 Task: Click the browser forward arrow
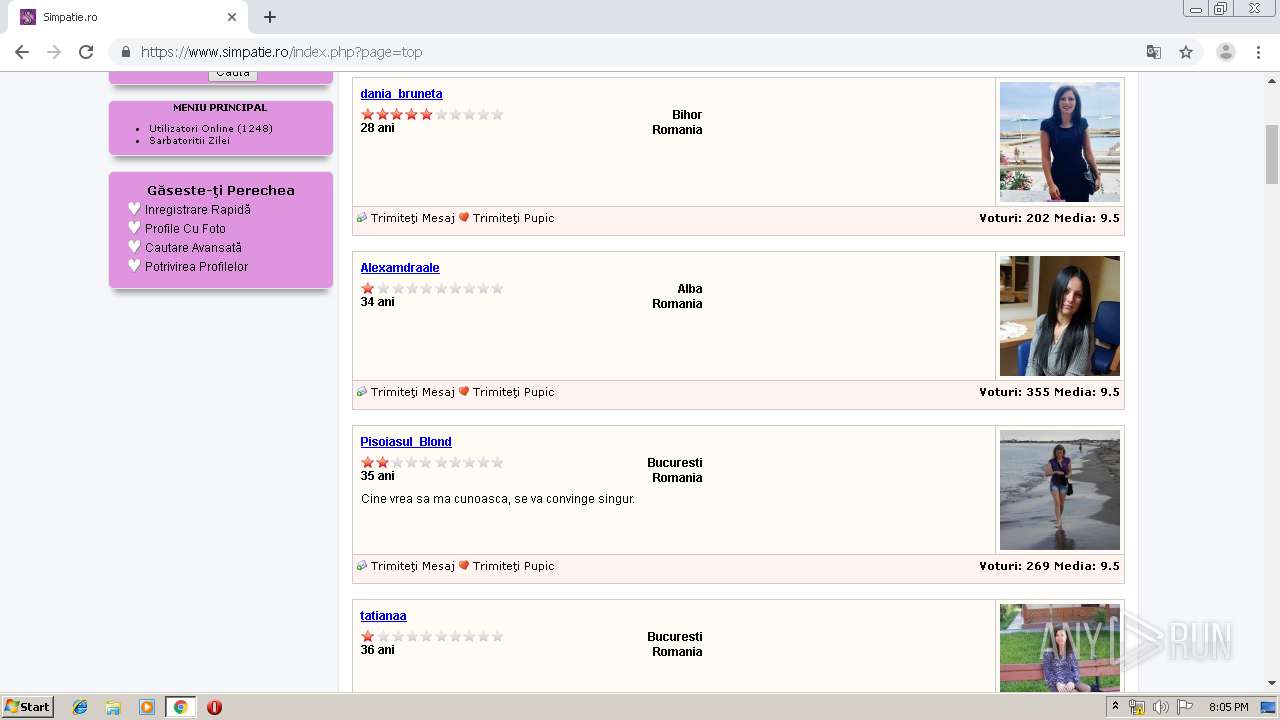pyautogui.click(x=54, y=52)
